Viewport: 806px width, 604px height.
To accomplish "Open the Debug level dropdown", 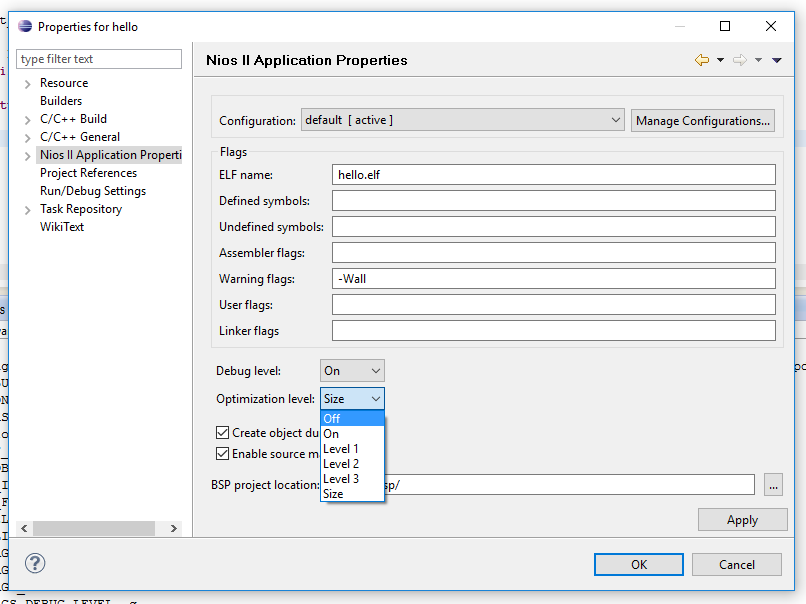I will click(x=352, y=371).
